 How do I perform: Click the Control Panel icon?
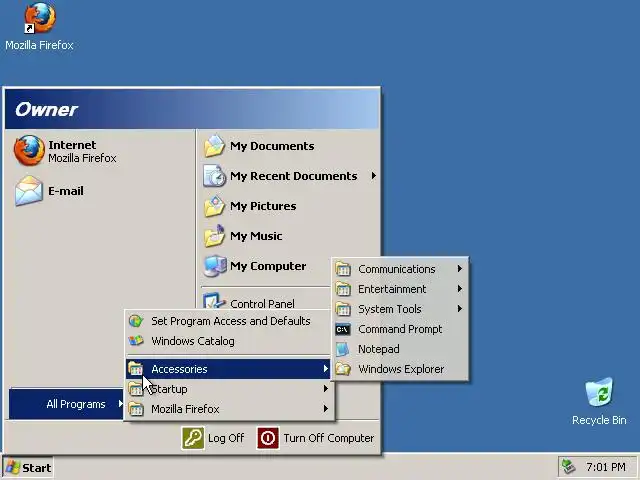(214, 300)
